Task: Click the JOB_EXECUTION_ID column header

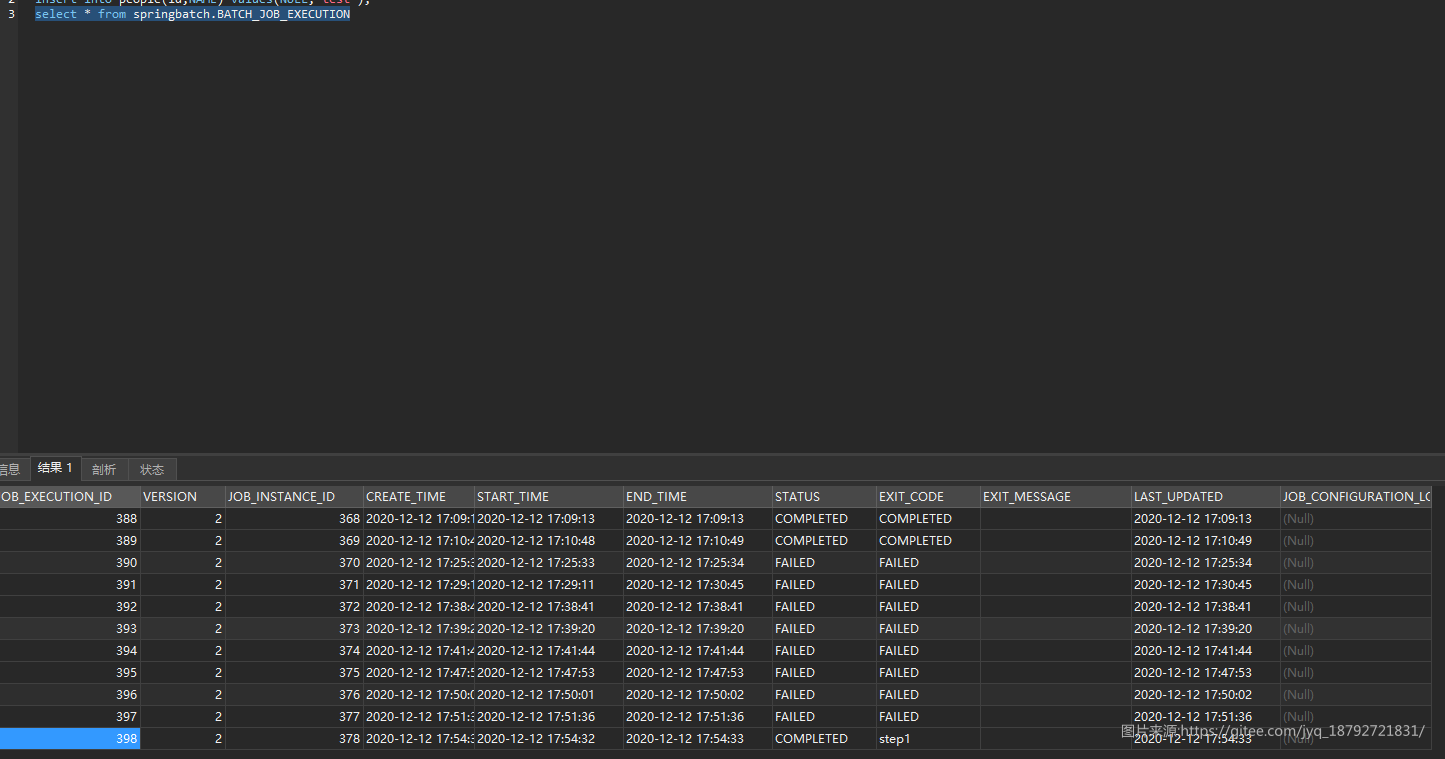Action: pos(69,497)
